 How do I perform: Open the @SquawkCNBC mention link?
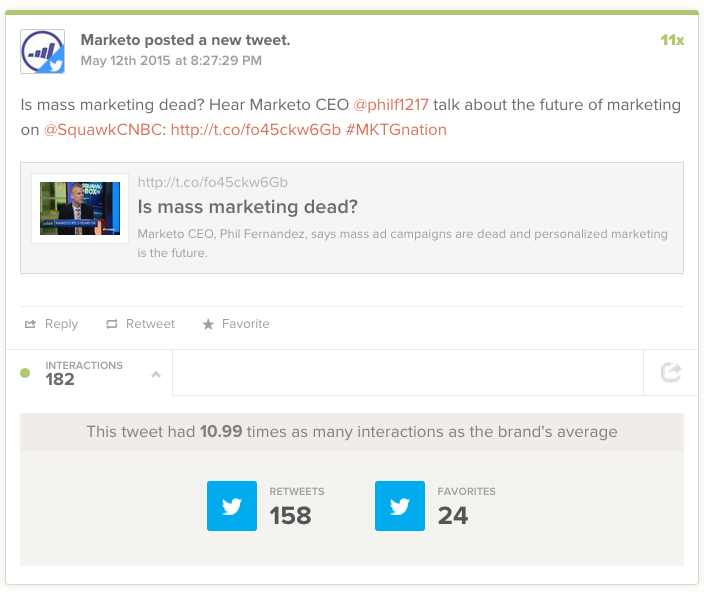click(x=104, y=130)
